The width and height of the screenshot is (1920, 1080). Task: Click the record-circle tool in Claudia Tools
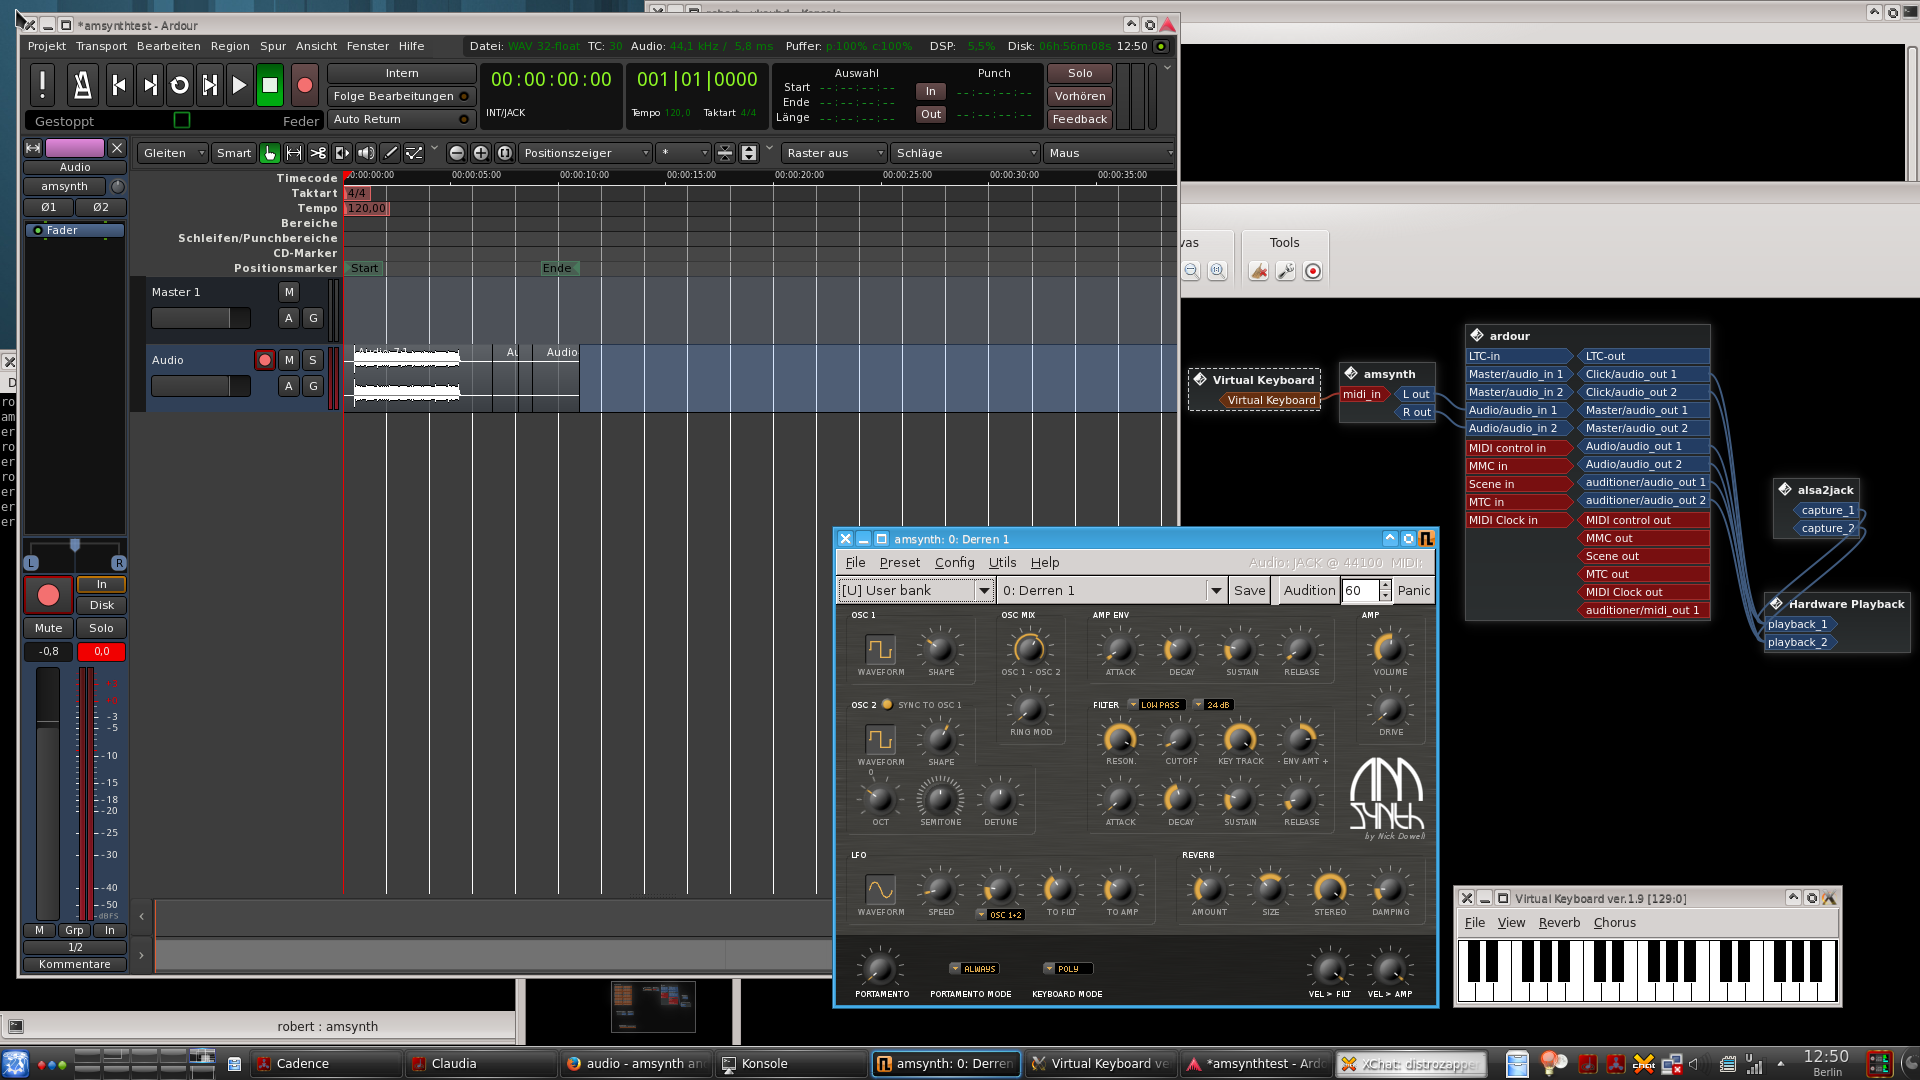coord(1313,271)
